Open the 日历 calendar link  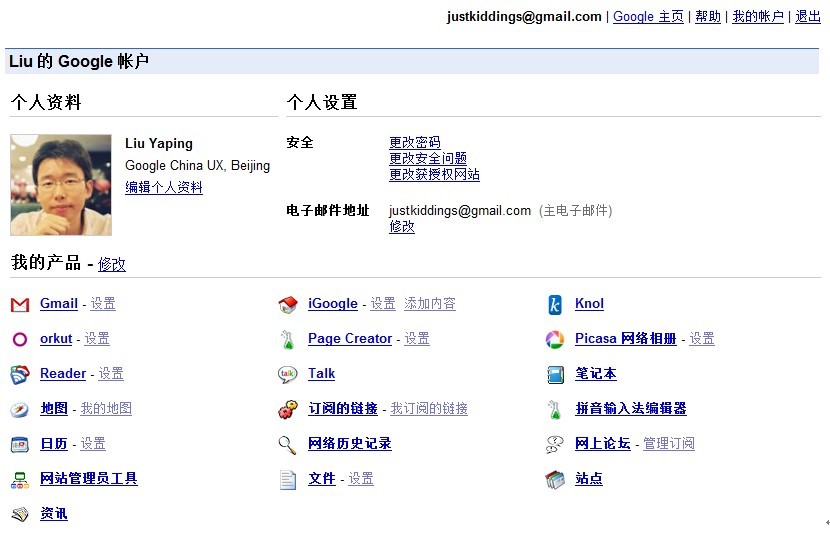(x=54, y=443)
